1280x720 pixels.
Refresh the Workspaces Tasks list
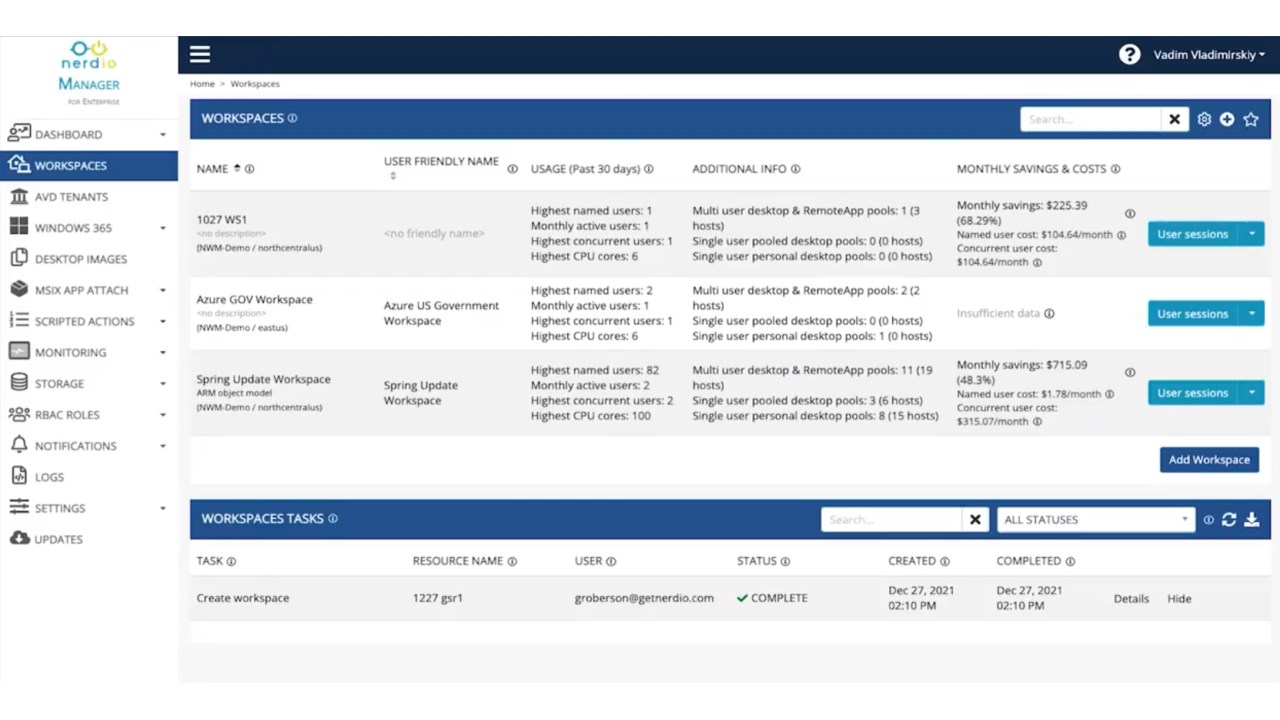tap(1229, 520)
